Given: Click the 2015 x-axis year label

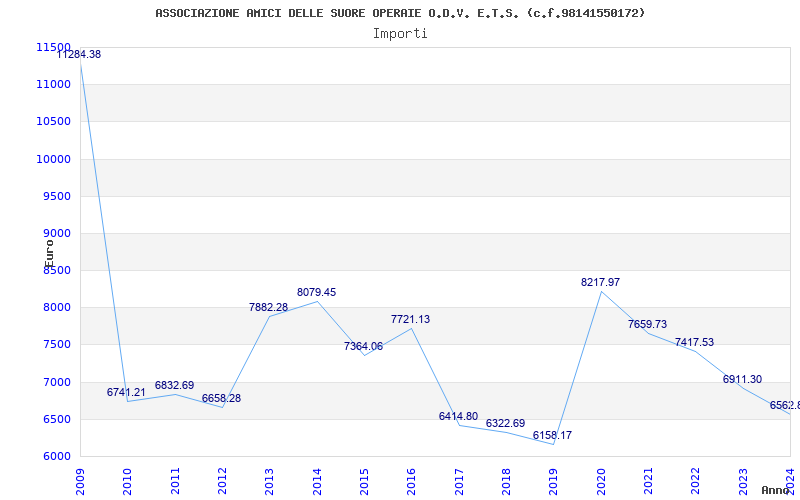Looking at the screenshot, I should [364, 482].
